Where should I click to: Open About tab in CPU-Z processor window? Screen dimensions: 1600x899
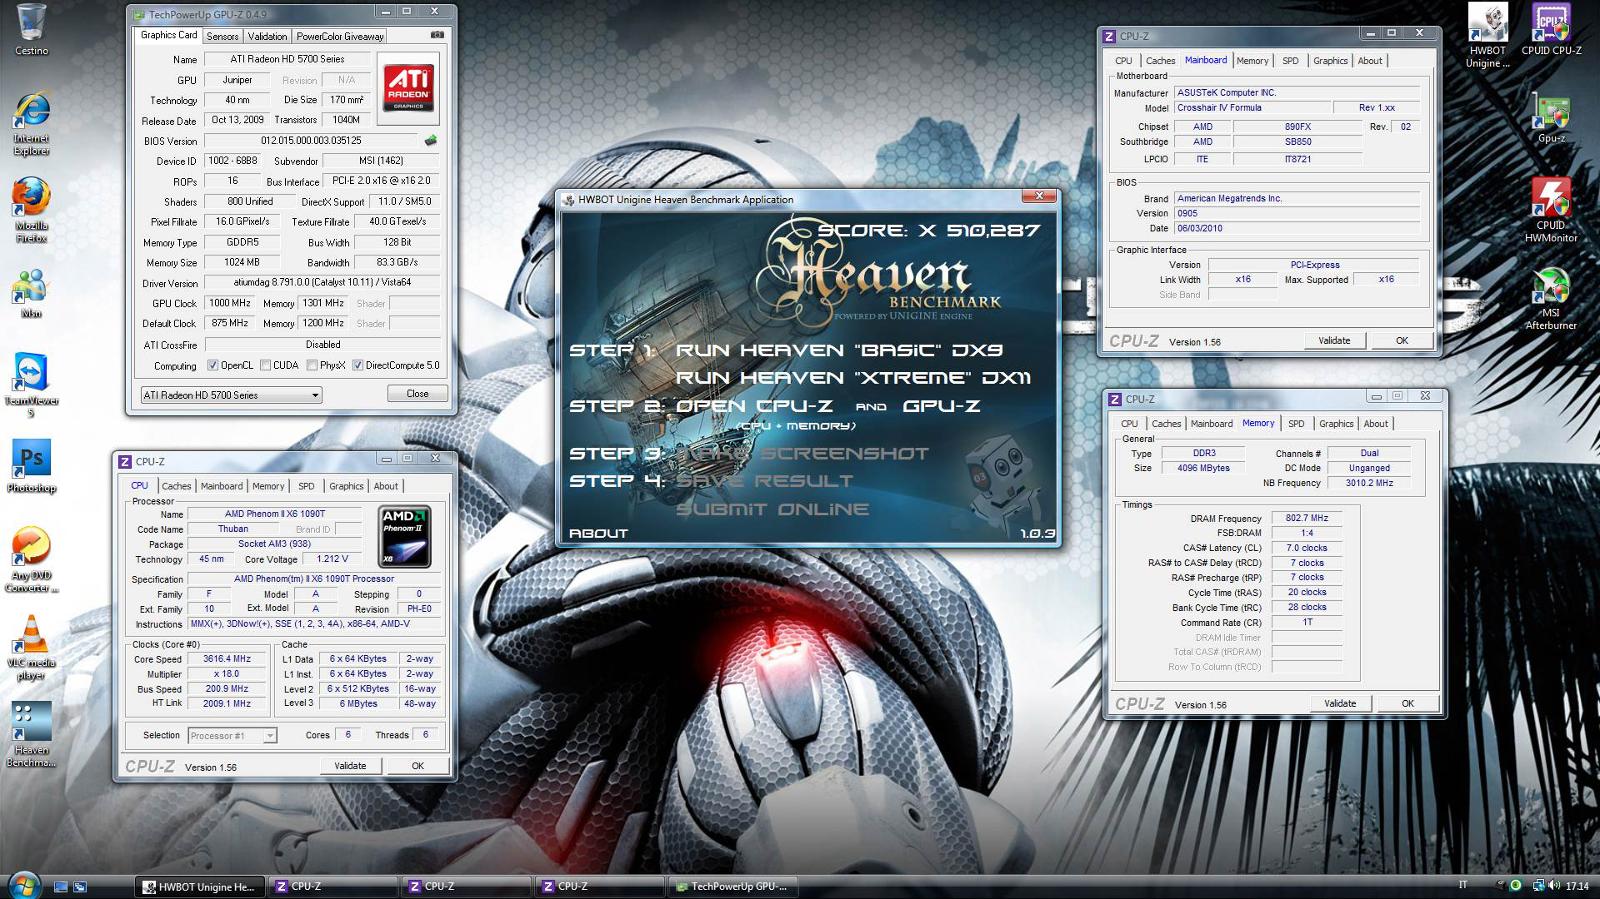386,486
